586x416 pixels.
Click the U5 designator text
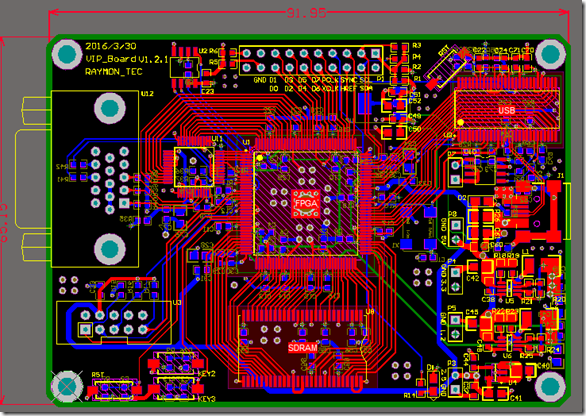pos(509,301)
